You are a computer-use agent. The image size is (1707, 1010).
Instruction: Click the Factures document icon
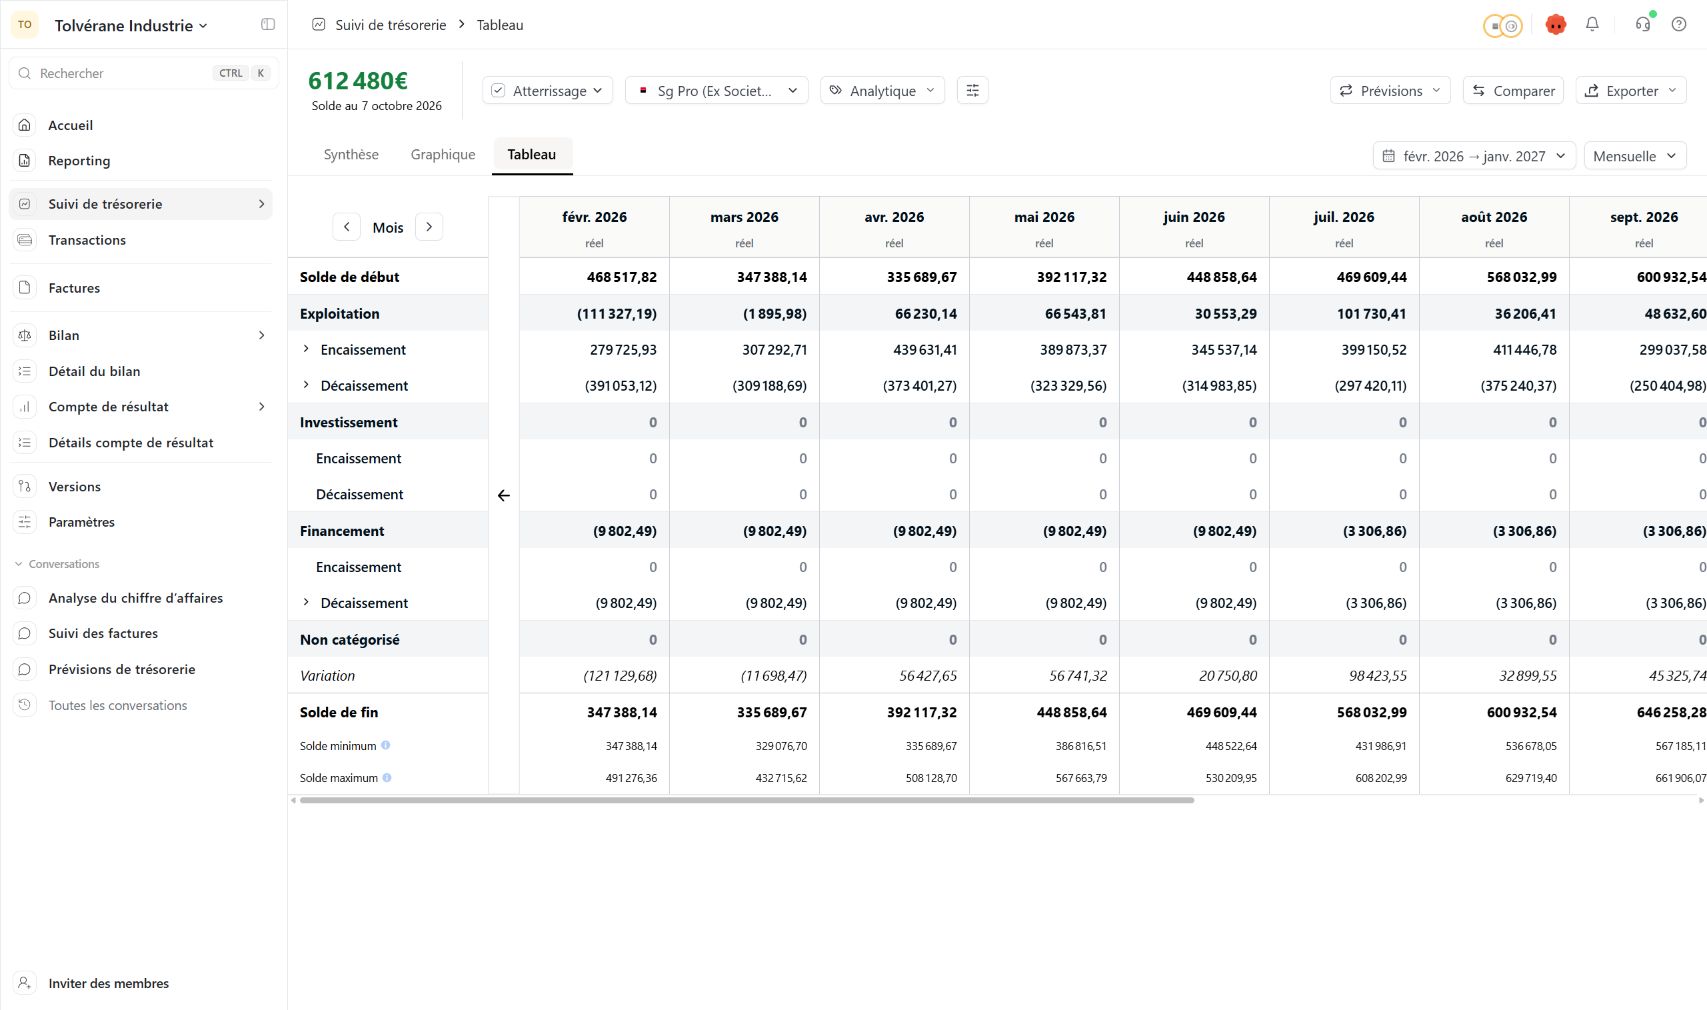coord(25,288)
